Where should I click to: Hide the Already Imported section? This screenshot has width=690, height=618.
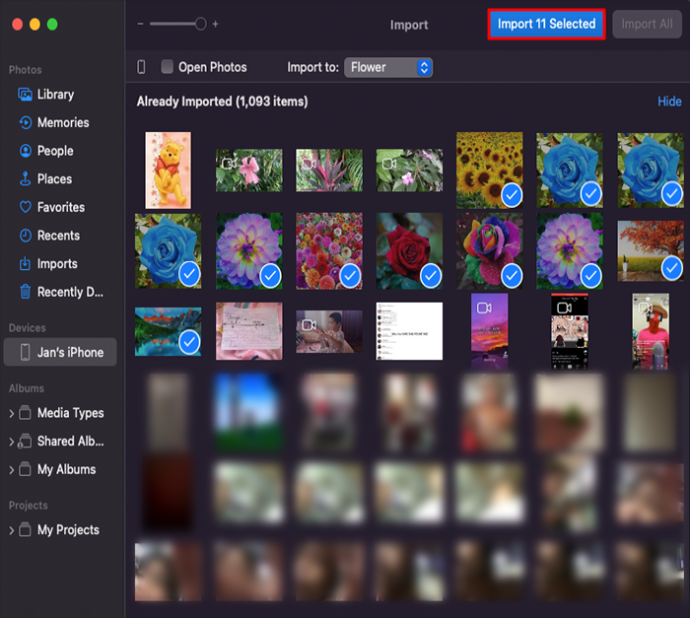pyautogui.click(x=669, y=101)
